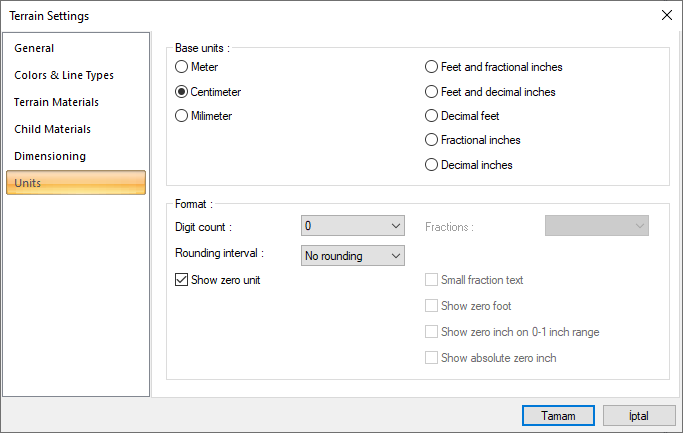The width and height of the screenshot is (683, 433).
Task: Click the Tamam button
Action: (x=558, y=415)
